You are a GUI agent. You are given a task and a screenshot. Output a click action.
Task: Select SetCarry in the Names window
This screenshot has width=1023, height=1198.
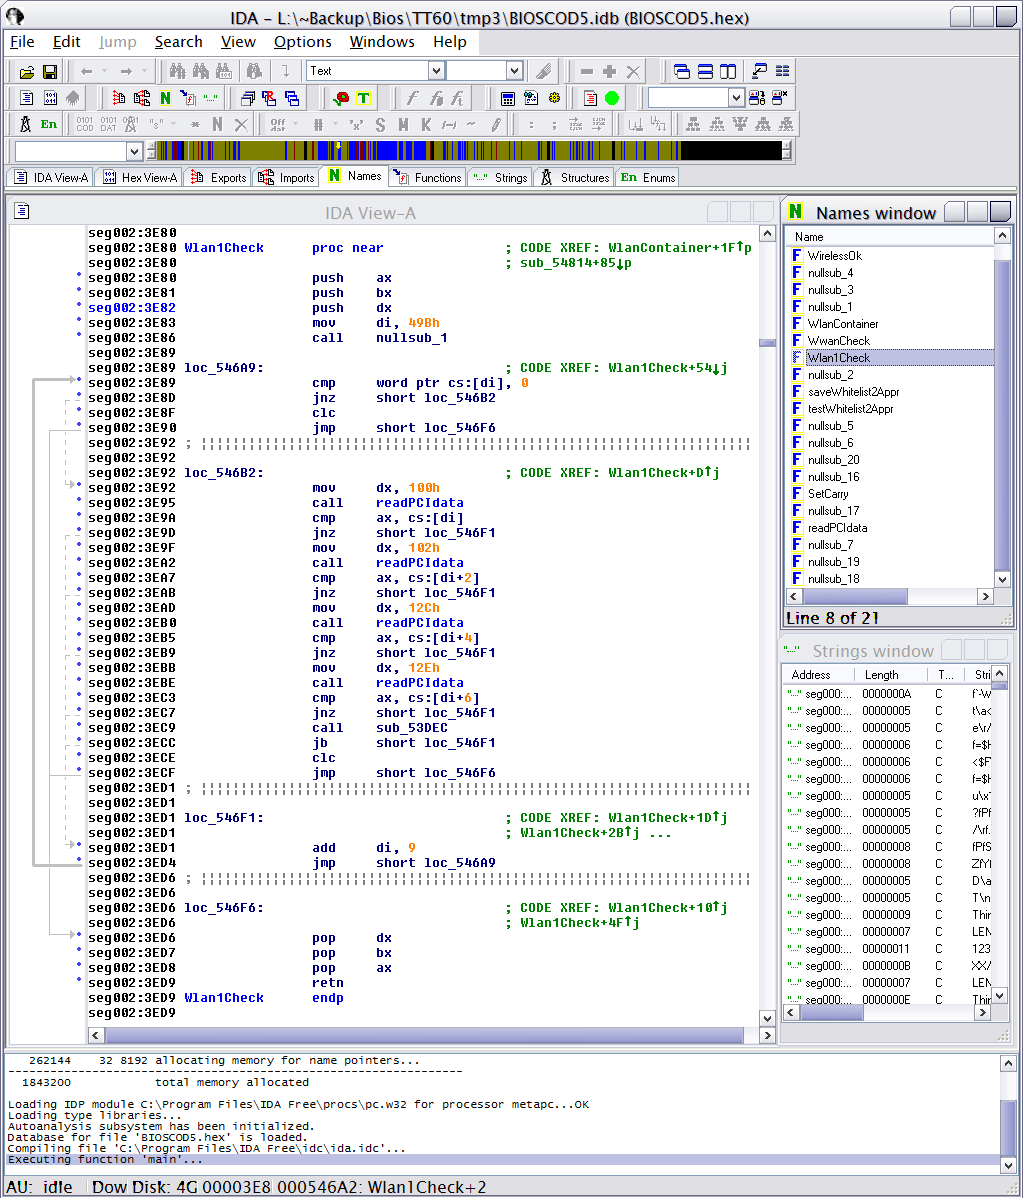click(828, 494)
